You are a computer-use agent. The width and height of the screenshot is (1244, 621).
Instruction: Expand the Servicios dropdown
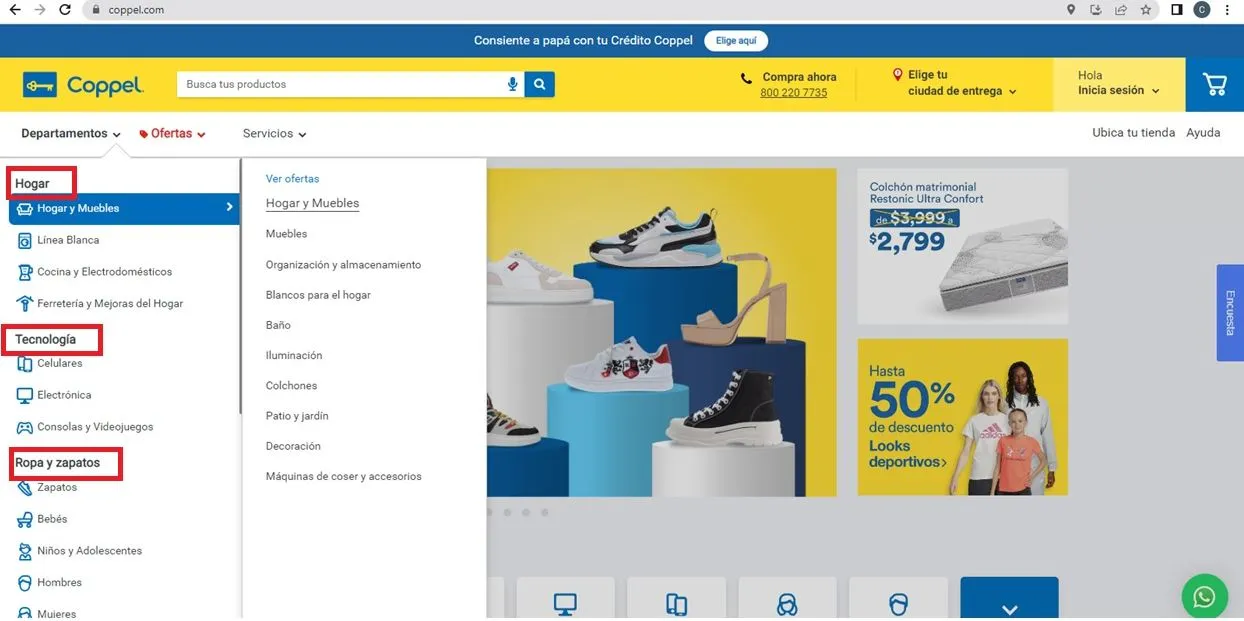click(x=274, y=134)
